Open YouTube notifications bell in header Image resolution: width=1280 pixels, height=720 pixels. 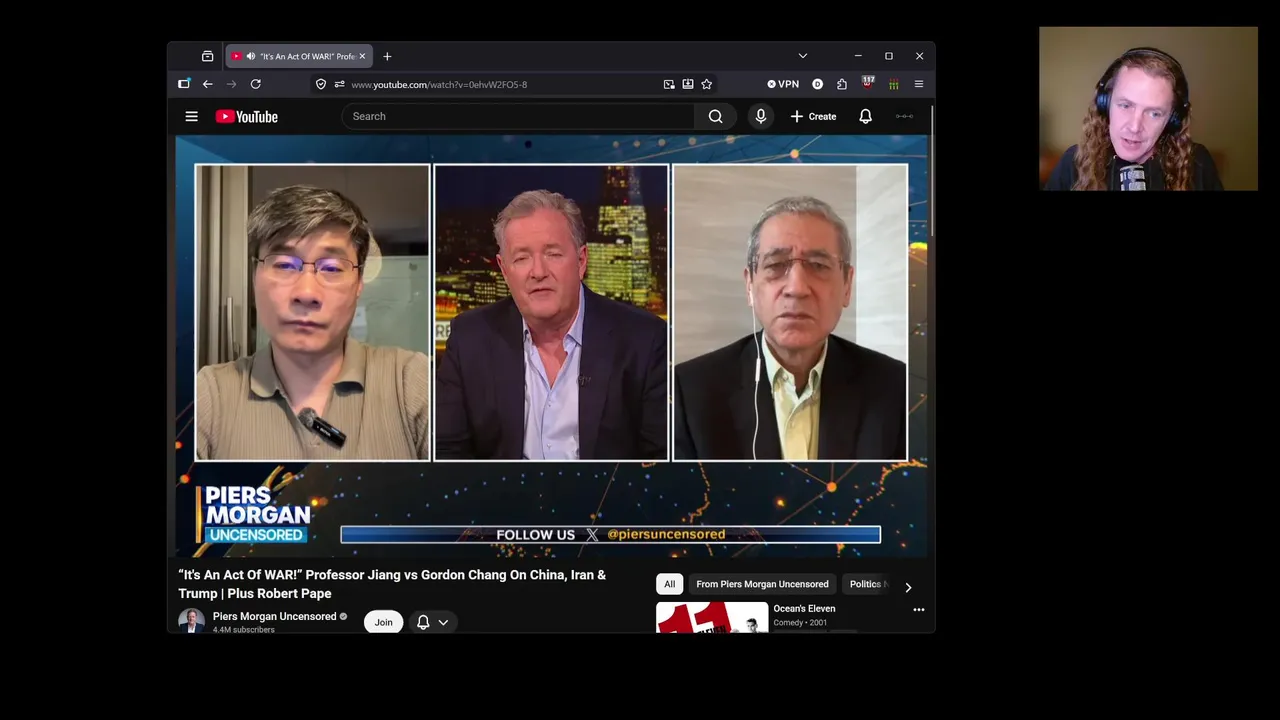point(865,116)
